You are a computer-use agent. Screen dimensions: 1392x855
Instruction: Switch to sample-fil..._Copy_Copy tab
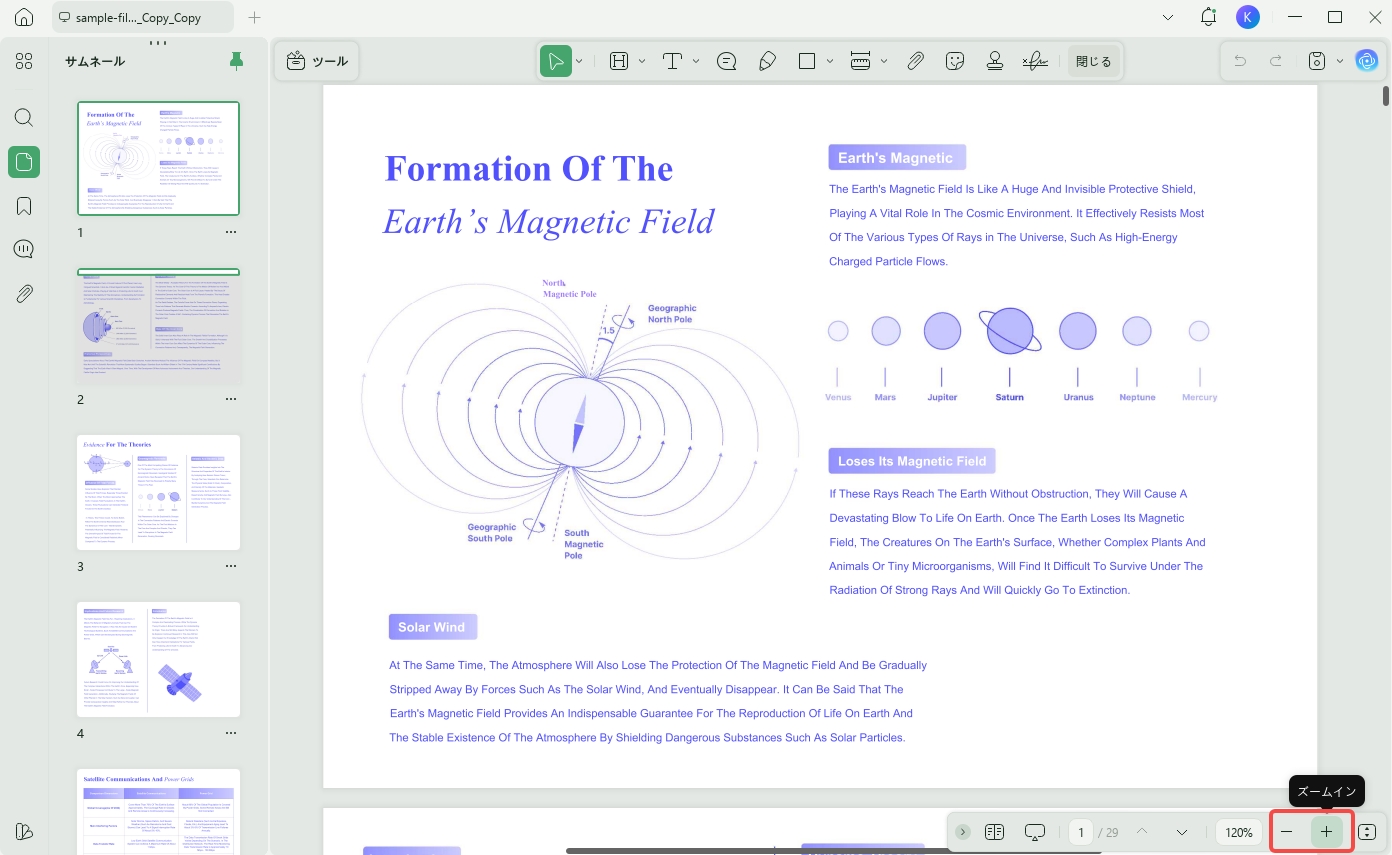[x=141, y=17]
